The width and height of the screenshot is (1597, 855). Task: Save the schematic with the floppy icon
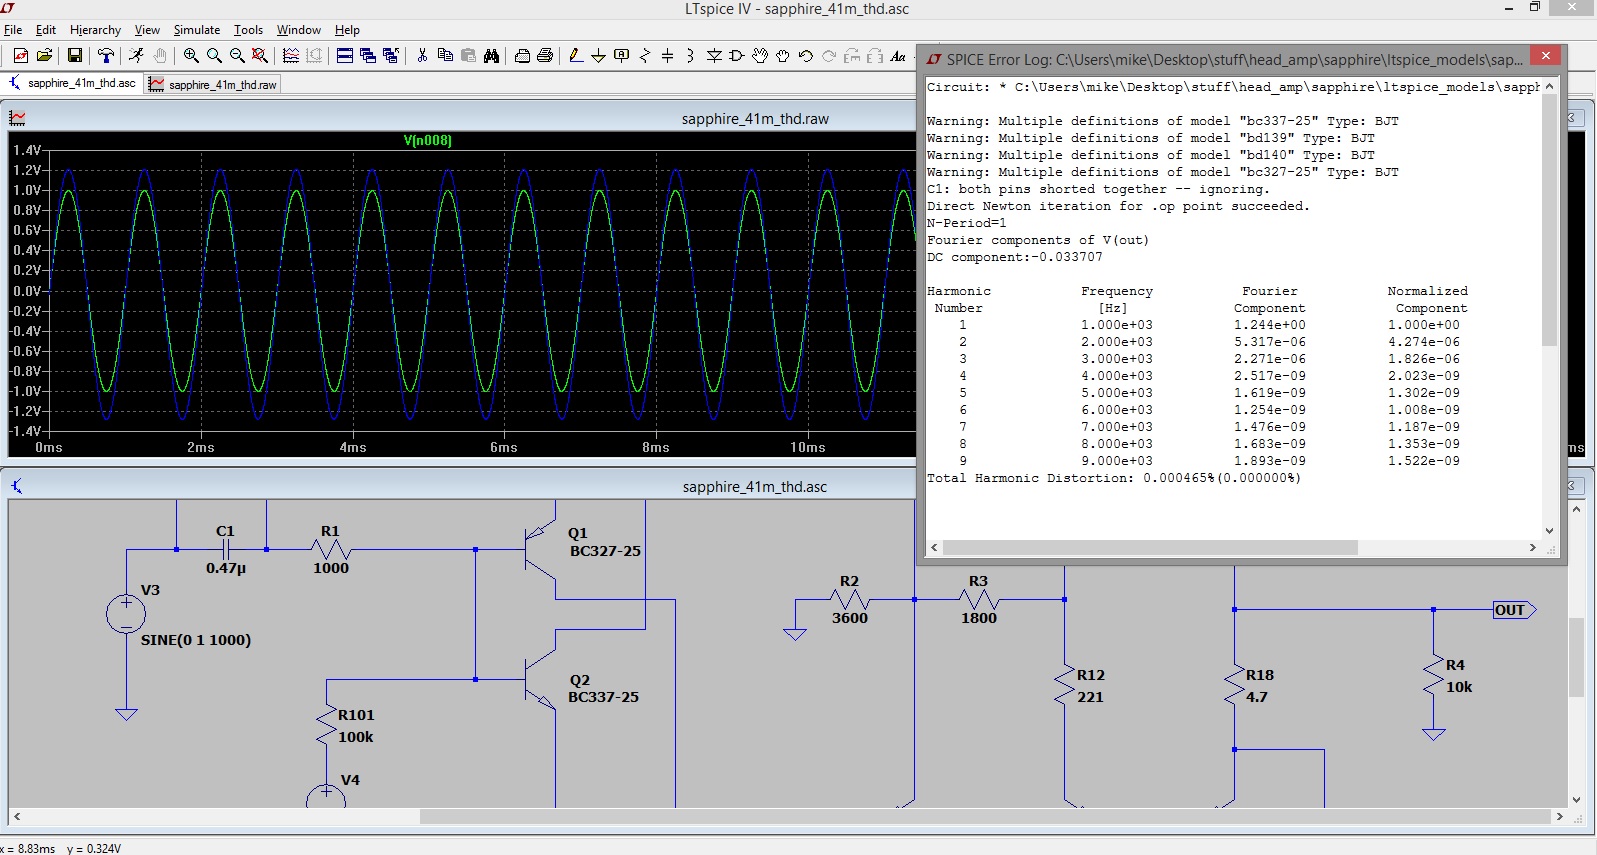74,56
